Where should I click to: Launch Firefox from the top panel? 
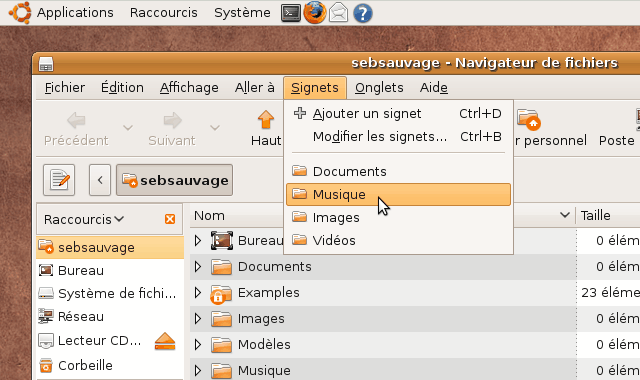tap(315, 13)
